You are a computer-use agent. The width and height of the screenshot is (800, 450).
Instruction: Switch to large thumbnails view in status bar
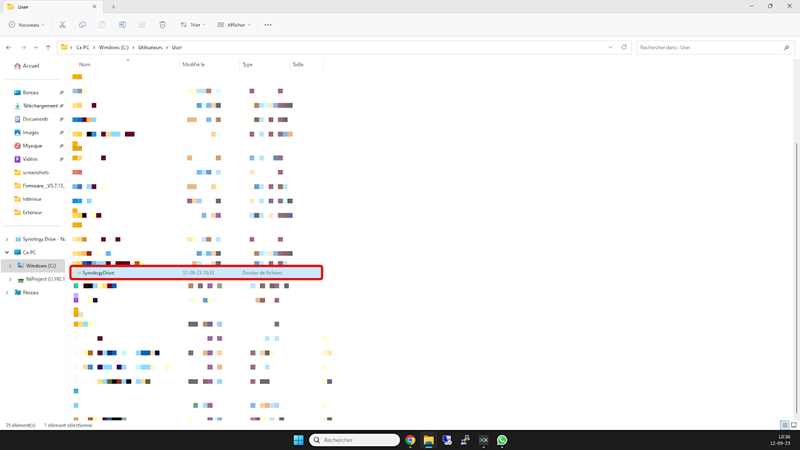(793, 425)
